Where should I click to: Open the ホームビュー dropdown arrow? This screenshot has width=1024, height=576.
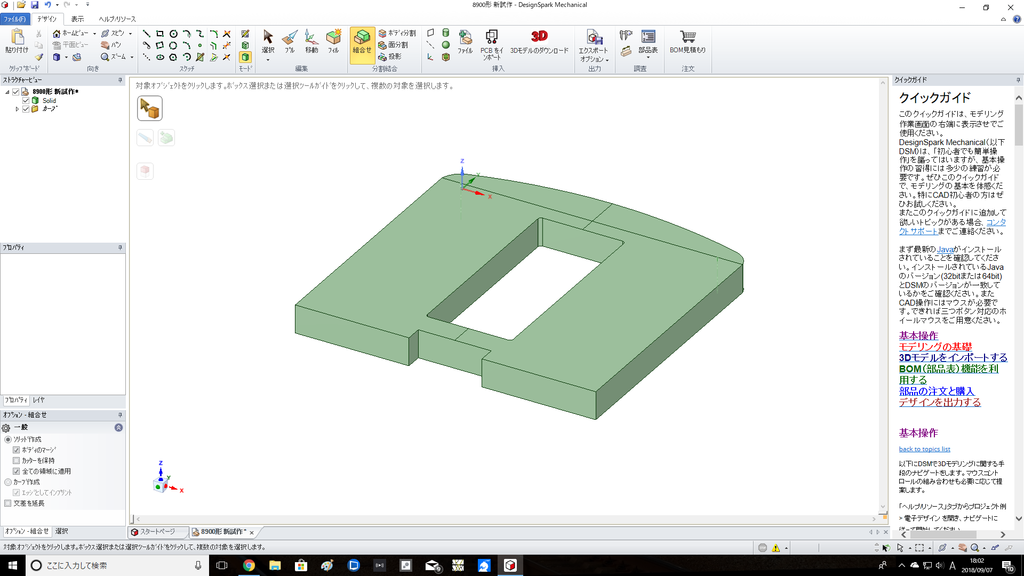pos(94,33)
